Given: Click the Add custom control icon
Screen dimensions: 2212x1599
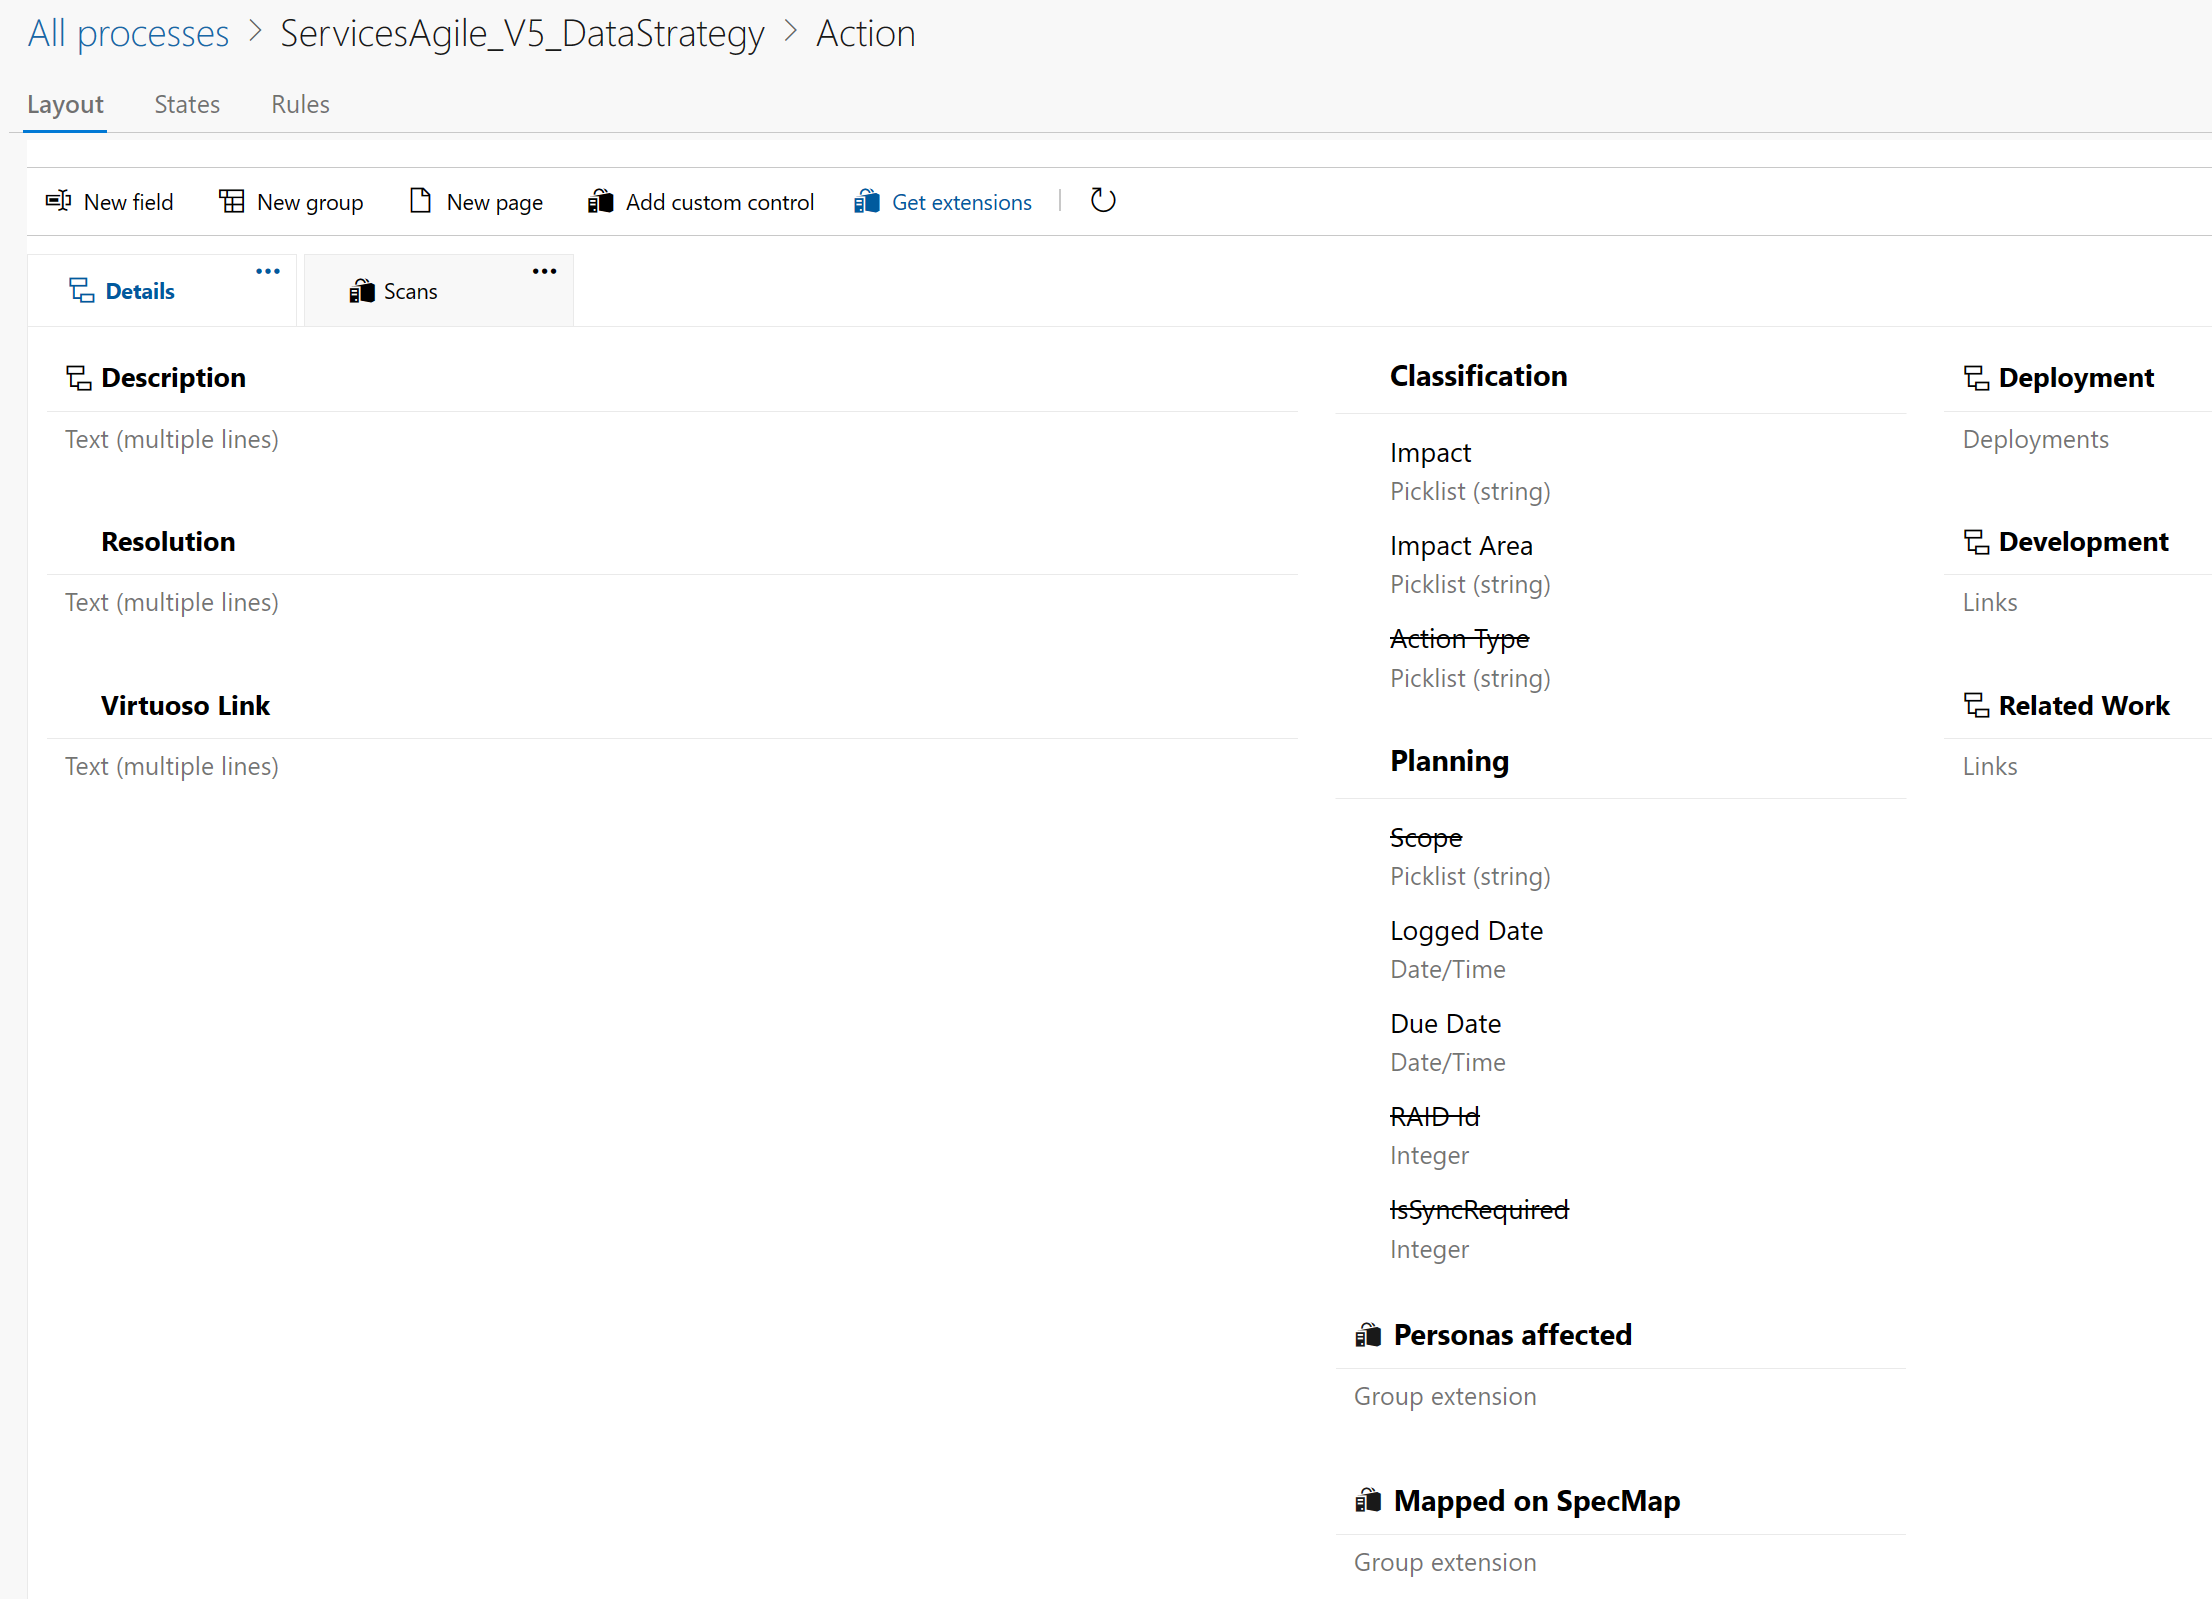Looking at the screenshot, I should (600, 201).
